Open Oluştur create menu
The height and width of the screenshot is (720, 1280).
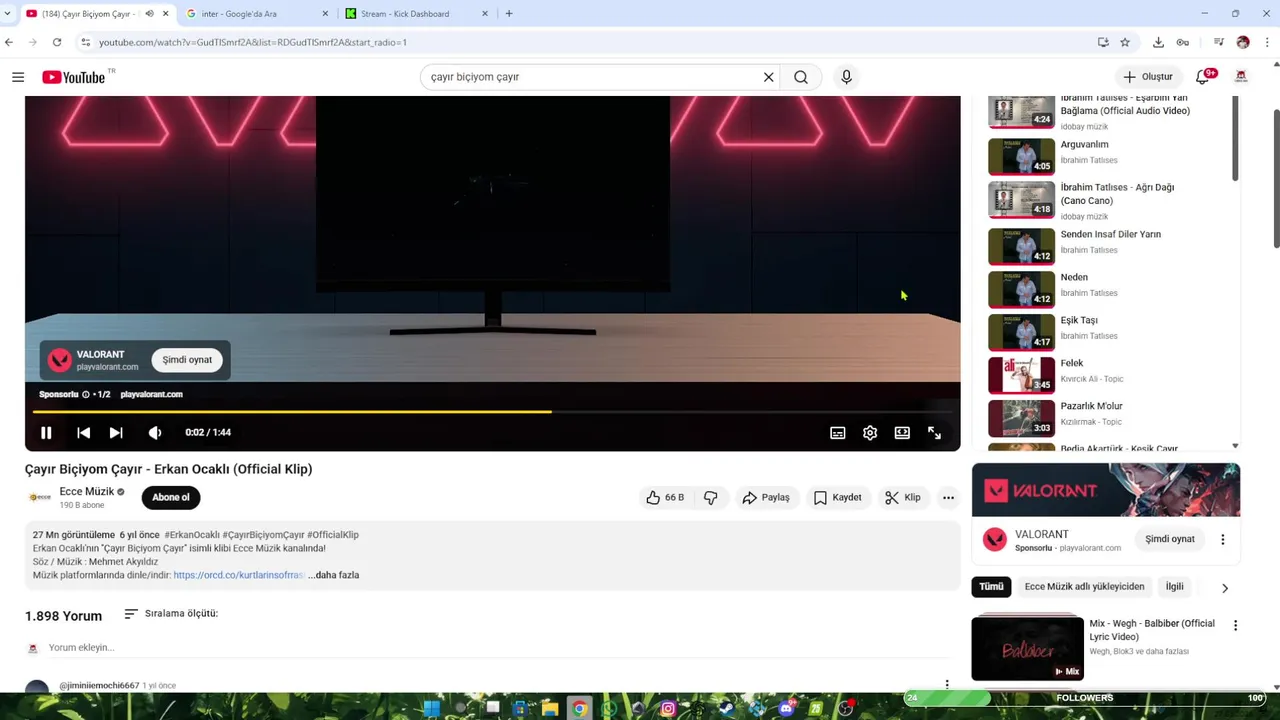pyautogui.click(x=1147, y=77)
